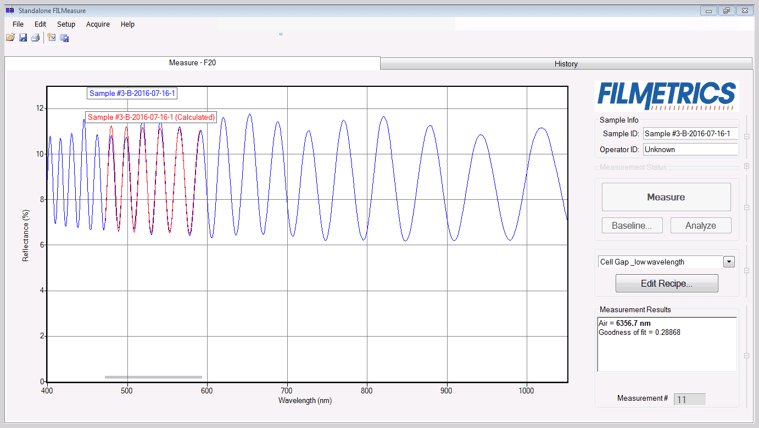Open the Setup menu
The image size is (759, 428).
(66, 24)
